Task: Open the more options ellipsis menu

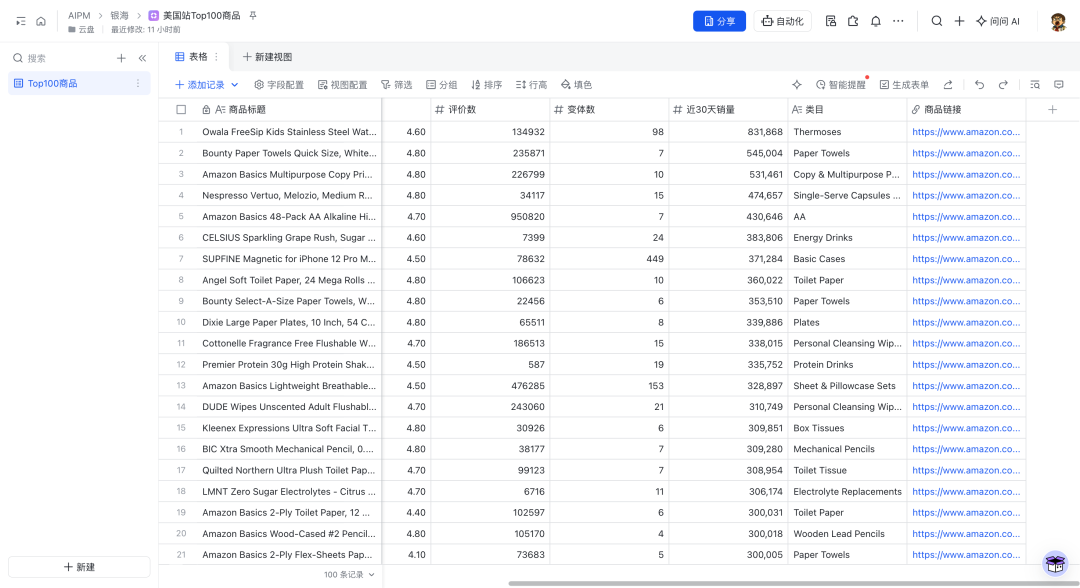Action: click(x=898, y=21)
